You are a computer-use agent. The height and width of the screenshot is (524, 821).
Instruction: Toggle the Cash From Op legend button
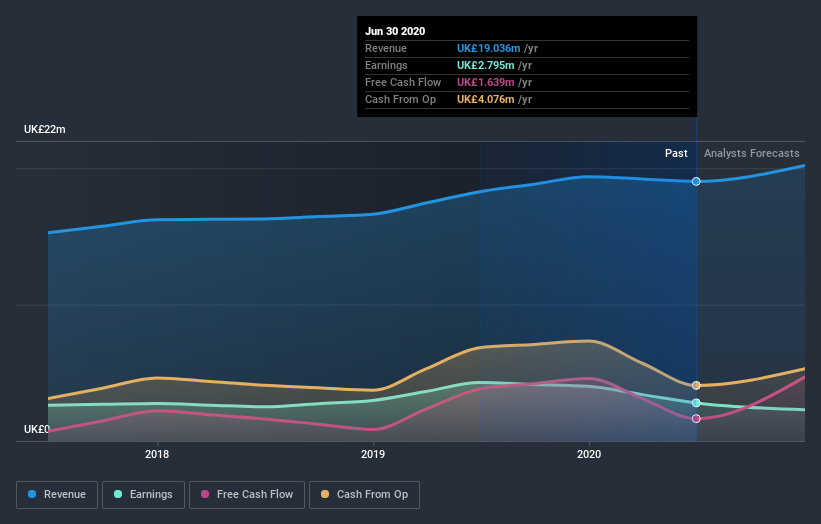364,495
